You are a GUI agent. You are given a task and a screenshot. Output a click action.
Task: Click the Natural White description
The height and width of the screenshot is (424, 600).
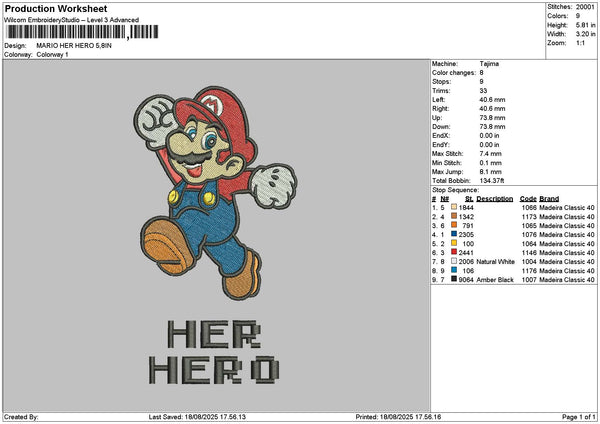click(496, 262)
